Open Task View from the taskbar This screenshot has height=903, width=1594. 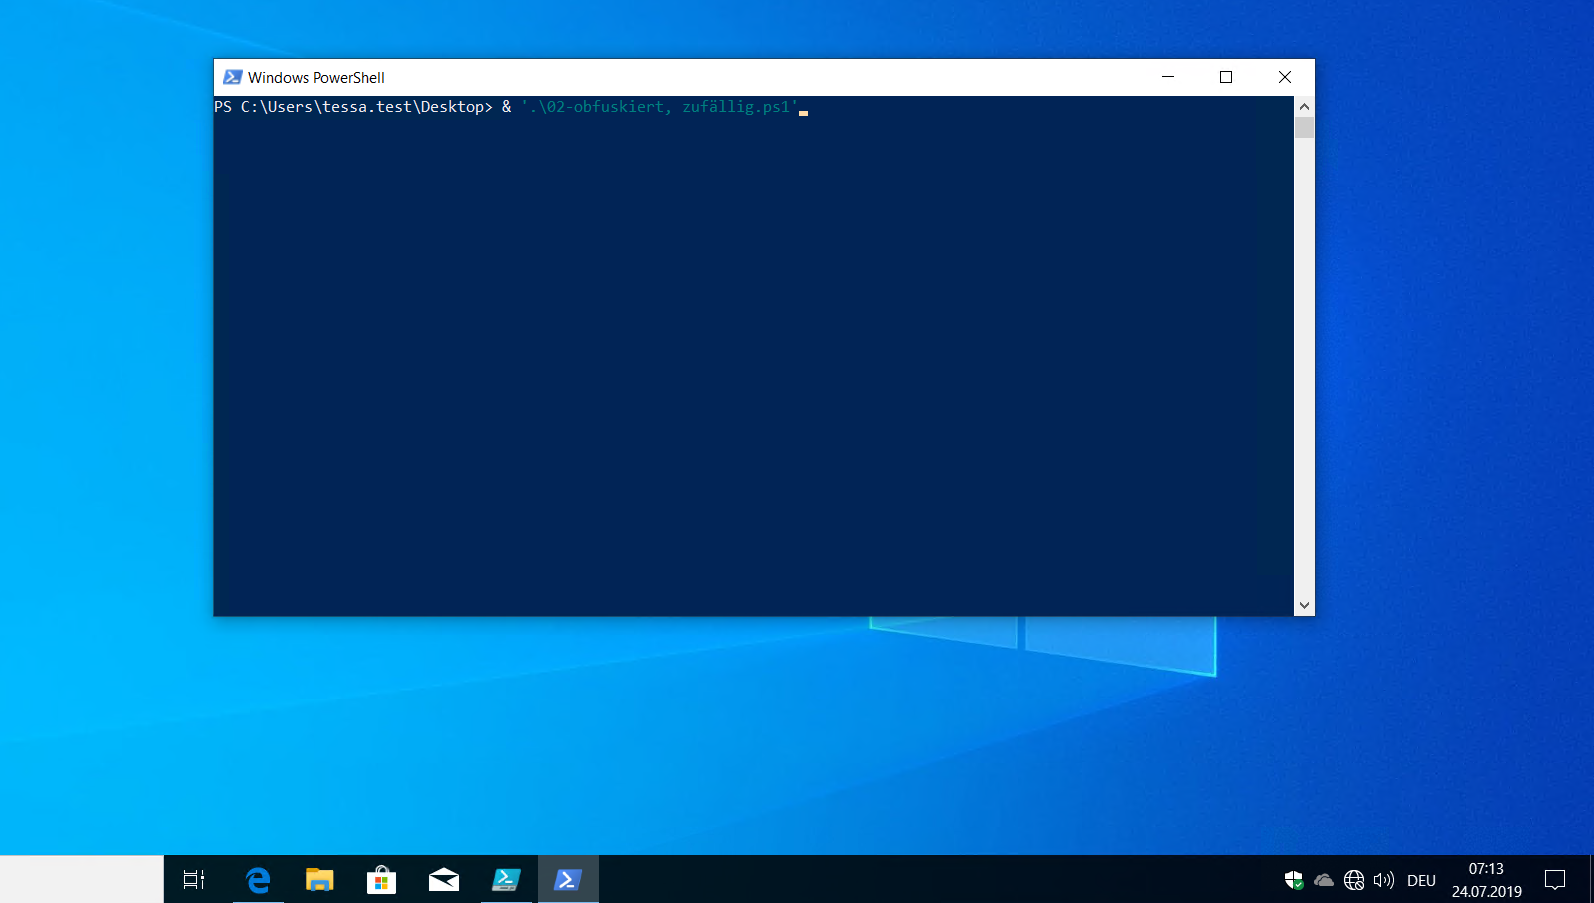194,880
